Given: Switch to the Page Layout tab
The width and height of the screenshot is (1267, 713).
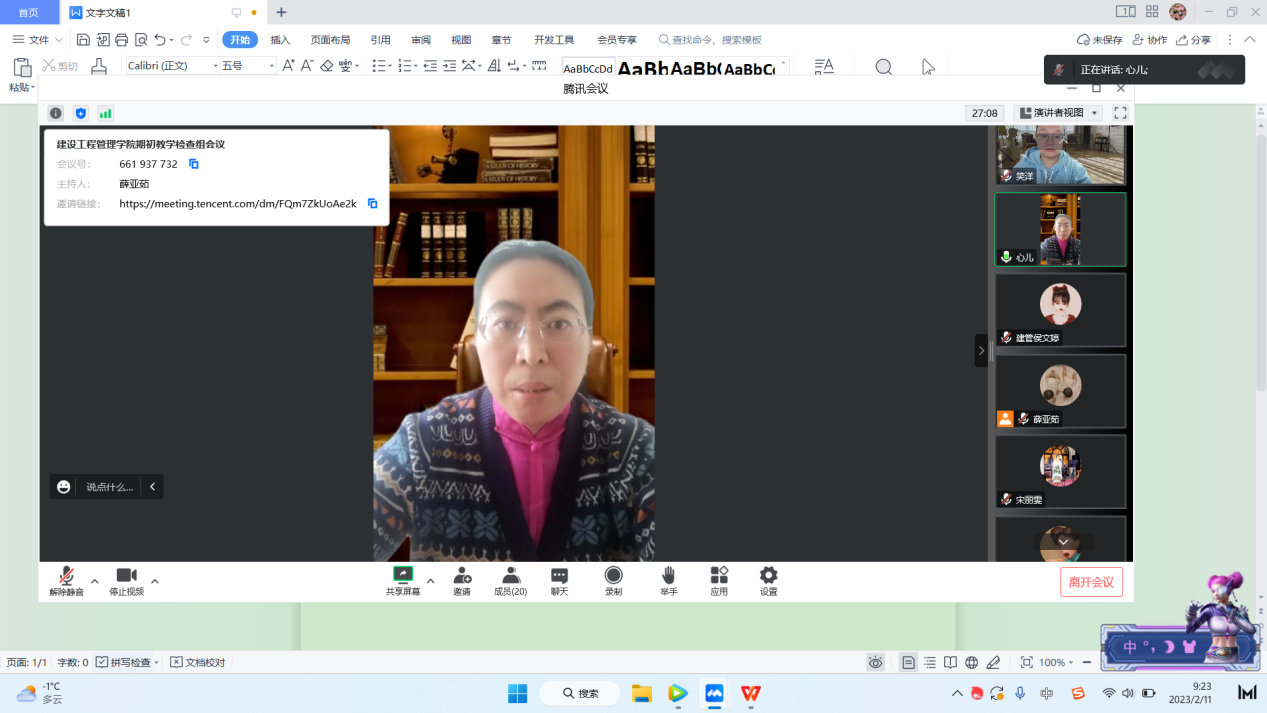Looking at the screenshot, I should 330,40.
